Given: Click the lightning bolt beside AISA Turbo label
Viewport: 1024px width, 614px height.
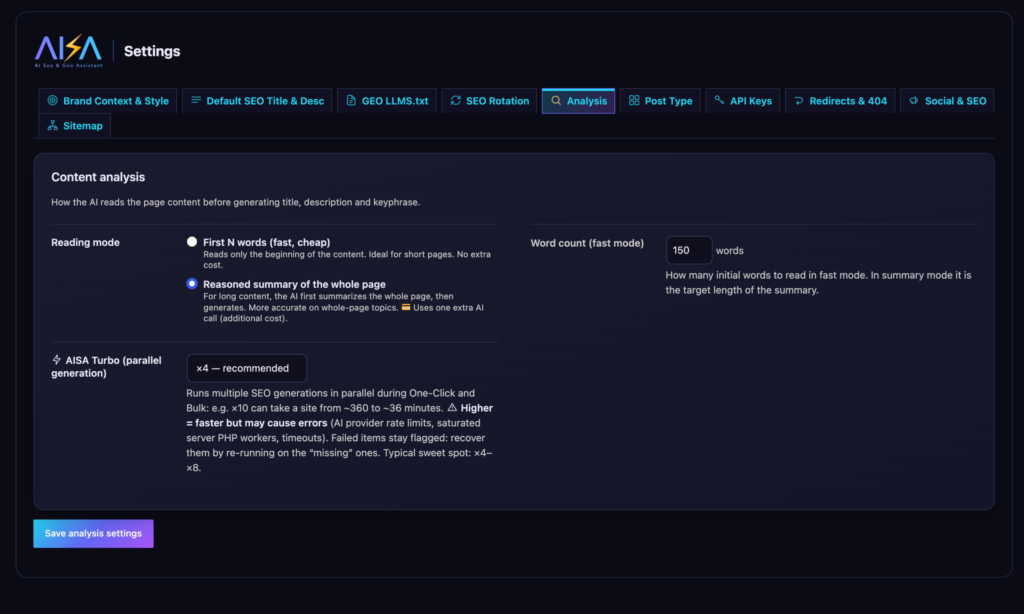Looking at the screenshot, I should [57, 360].
